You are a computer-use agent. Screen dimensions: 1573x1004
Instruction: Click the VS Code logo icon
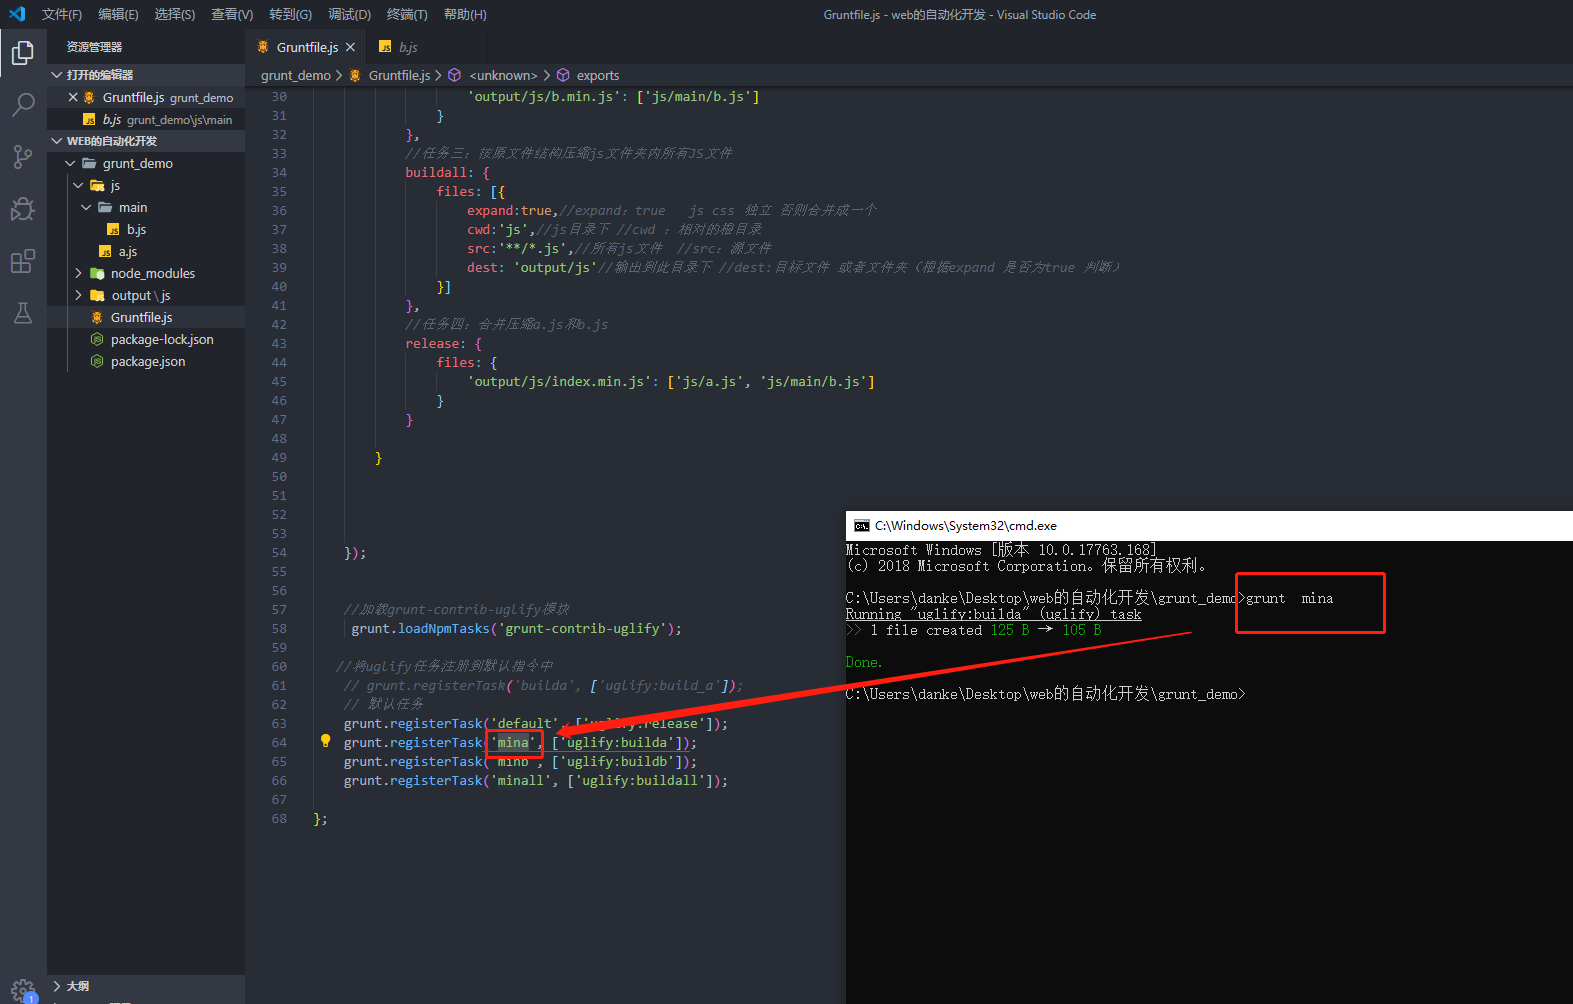point(17,14)
